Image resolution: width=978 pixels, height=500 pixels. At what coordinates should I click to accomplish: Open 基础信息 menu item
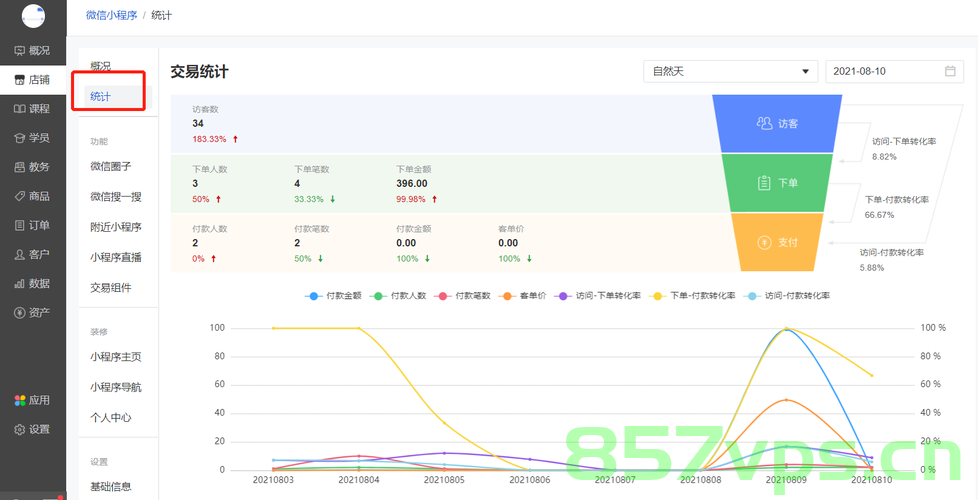coord(111,487)
